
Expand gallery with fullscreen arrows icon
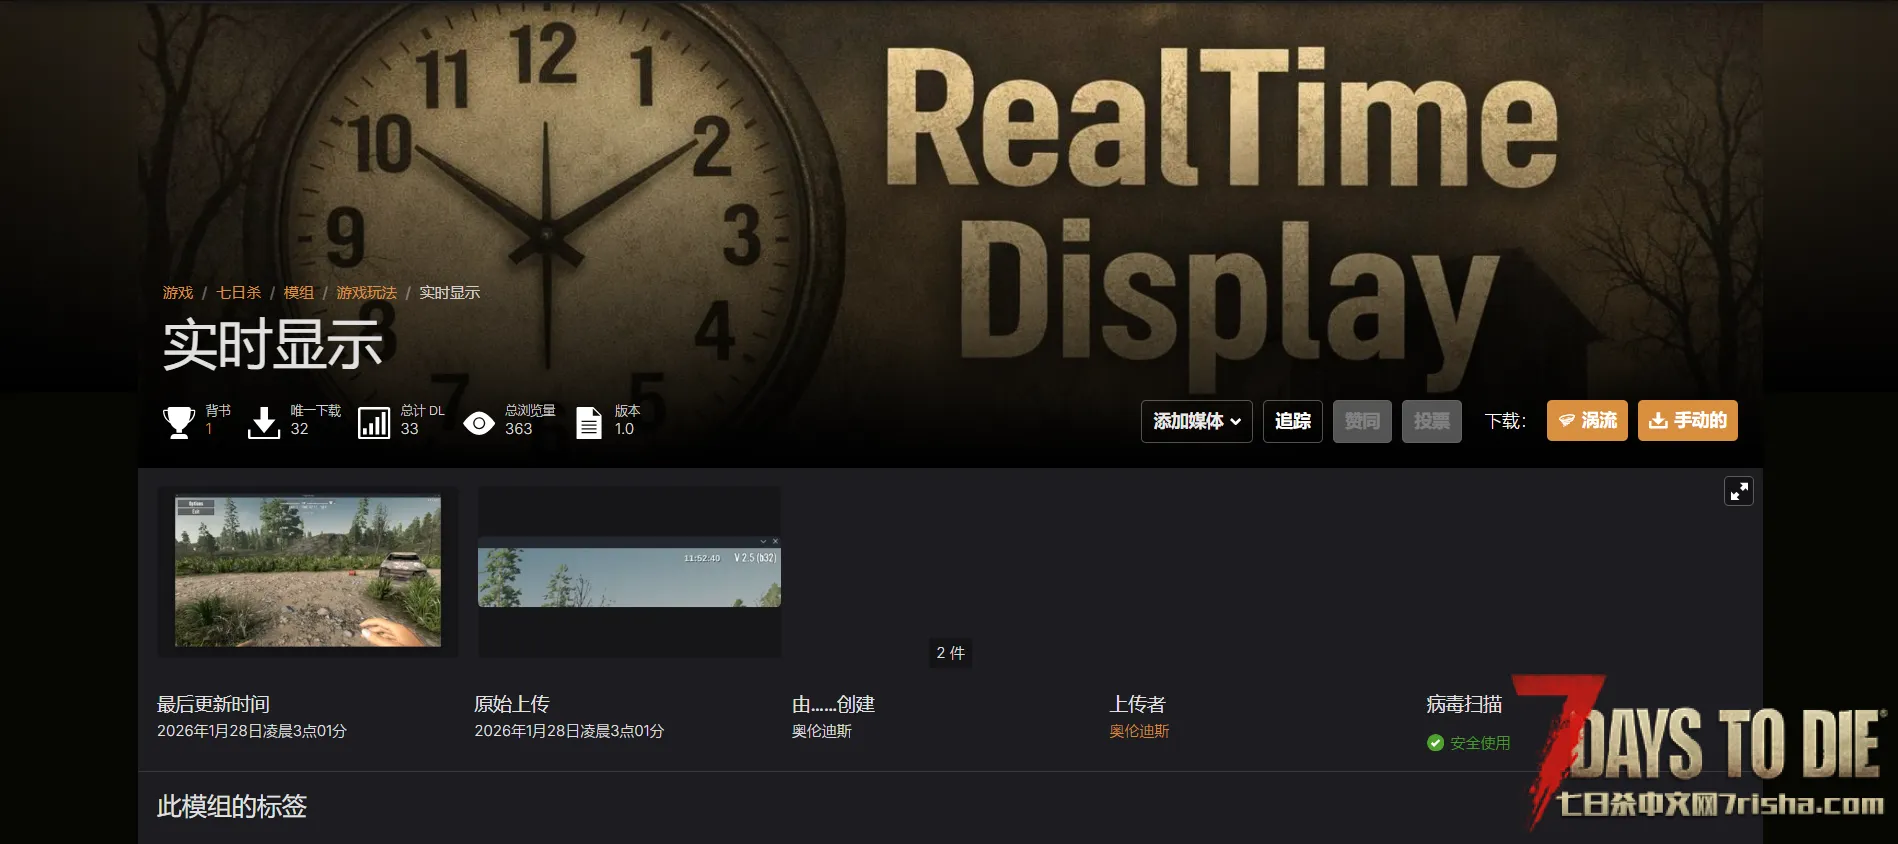coord(1738,491)
